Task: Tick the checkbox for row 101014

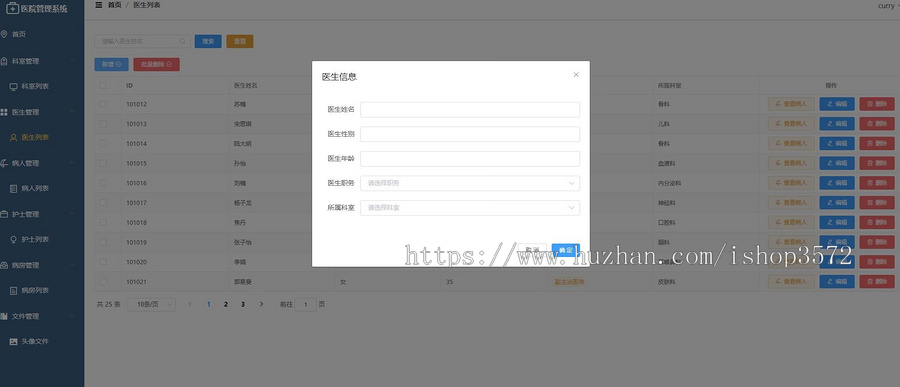Action: pos(103,143)
